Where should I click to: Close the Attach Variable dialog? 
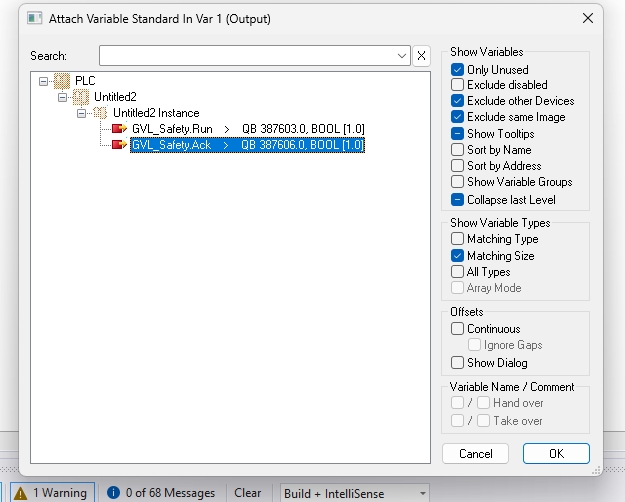click(588, 18)
